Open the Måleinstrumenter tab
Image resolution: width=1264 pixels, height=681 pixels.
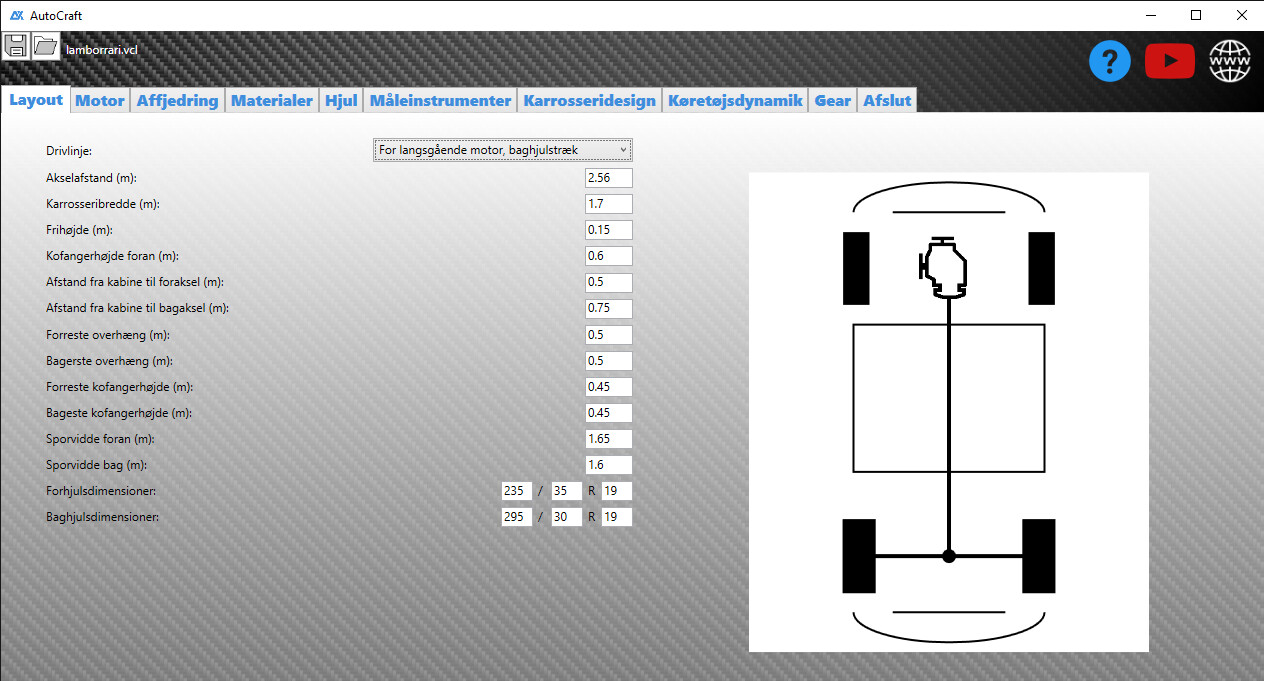(440, 100)
